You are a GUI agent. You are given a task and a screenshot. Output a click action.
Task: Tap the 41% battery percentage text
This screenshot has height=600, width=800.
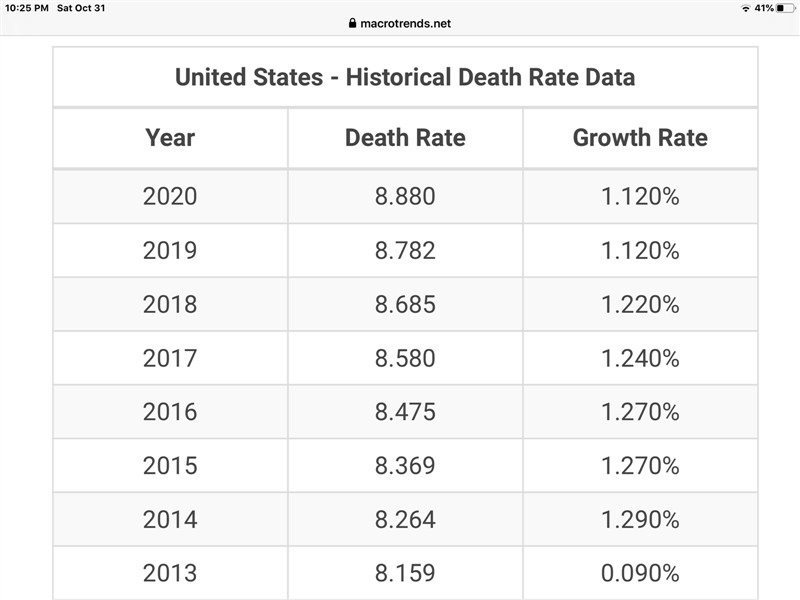(x=763, y=8)
